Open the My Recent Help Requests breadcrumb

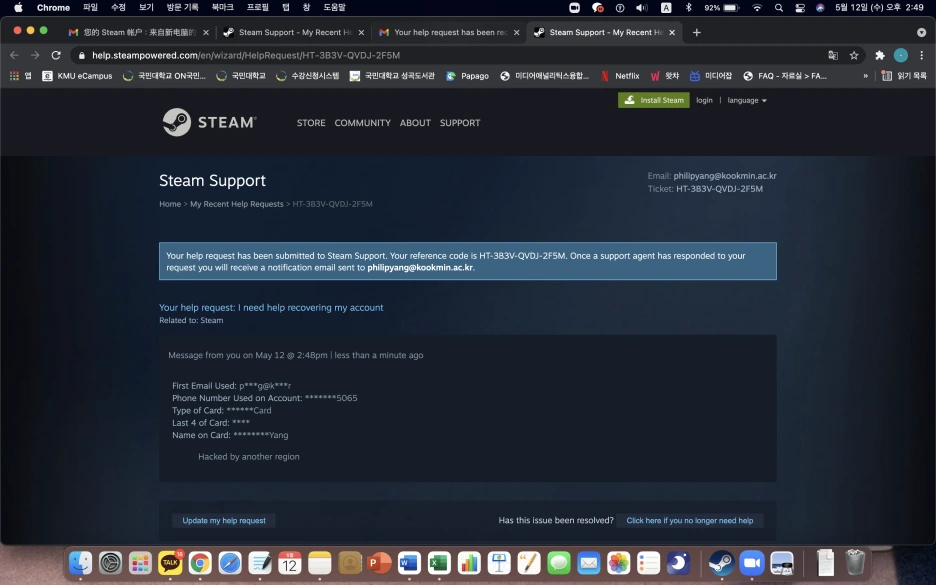point(236,204)
